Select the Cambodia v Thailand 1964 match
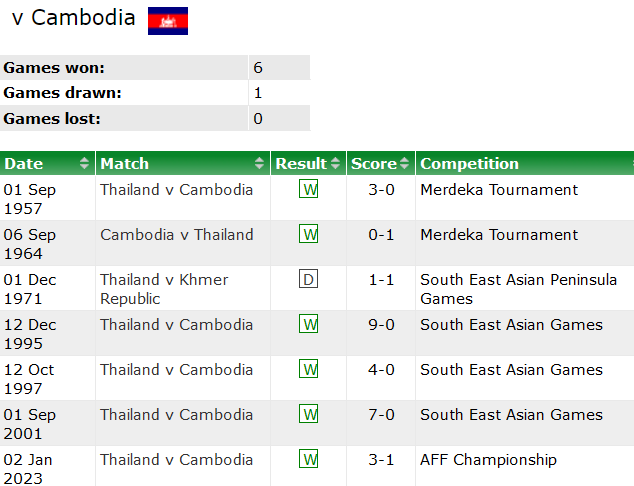Viewport: 634px width, 486px height. point(177,235)
